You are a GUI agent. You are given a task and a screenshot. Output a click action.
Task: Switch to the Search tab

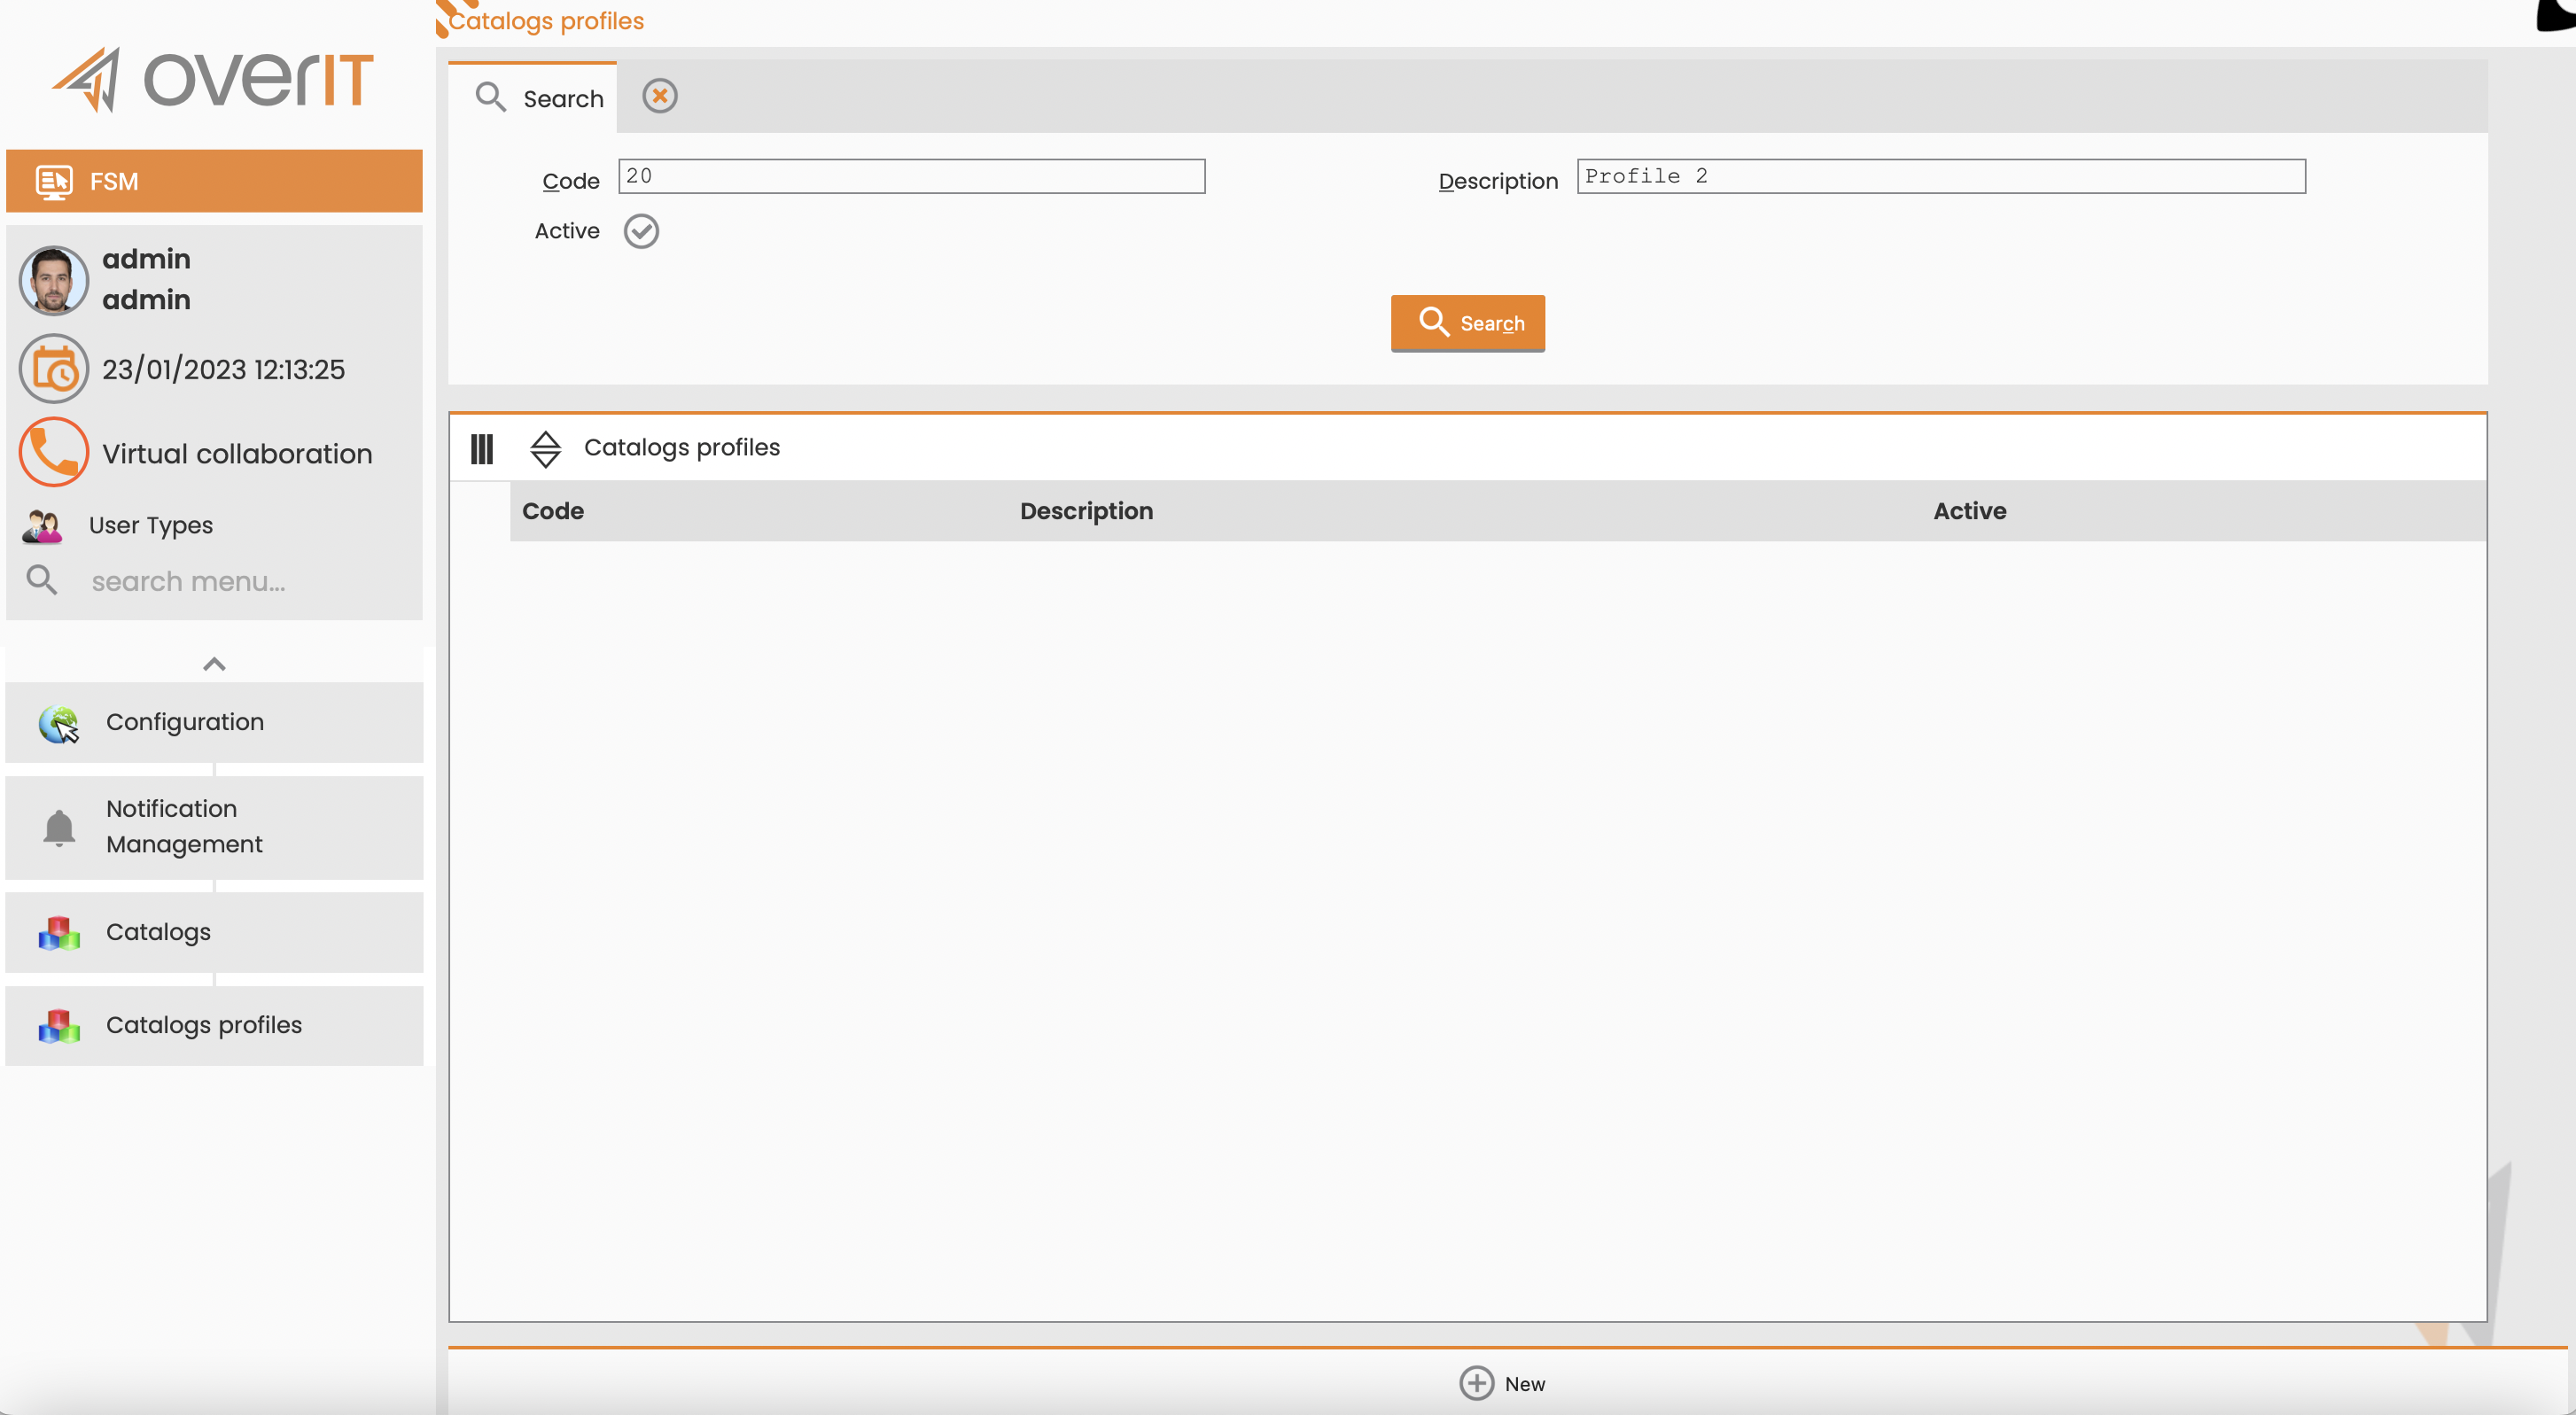click(532, 97)
